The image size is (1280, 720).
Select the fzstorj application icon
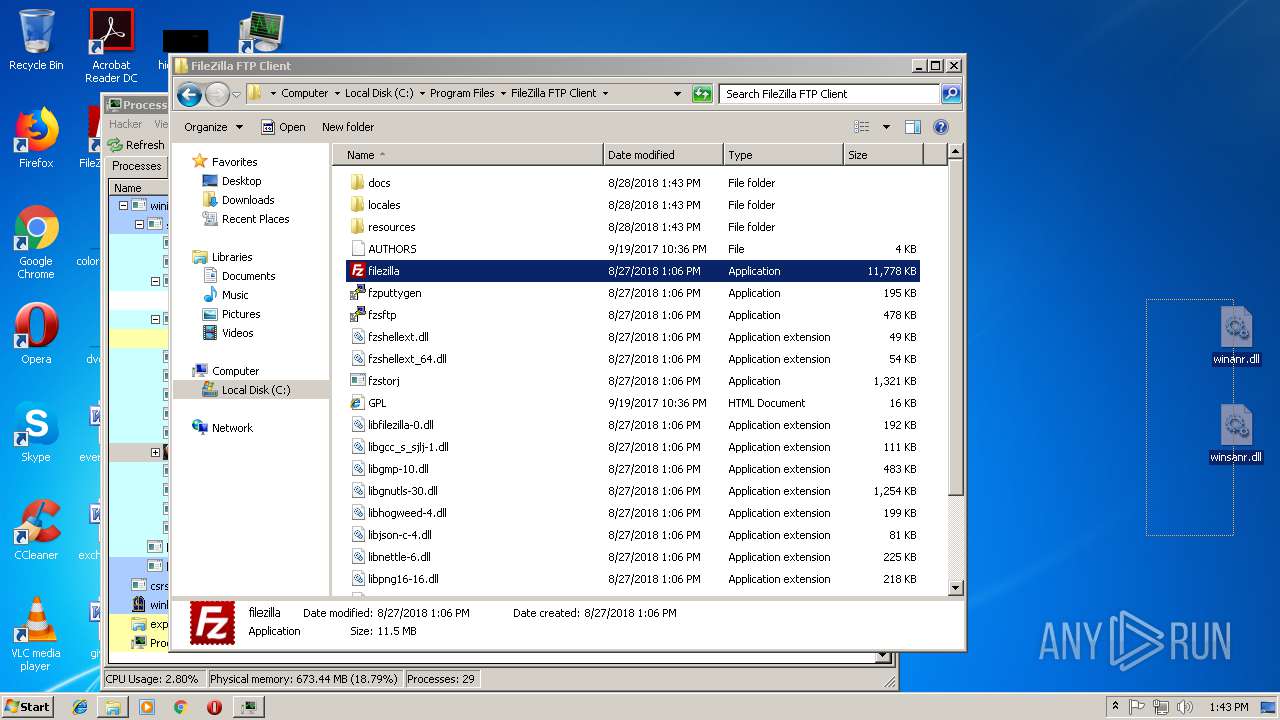click(x=357, y=381)
